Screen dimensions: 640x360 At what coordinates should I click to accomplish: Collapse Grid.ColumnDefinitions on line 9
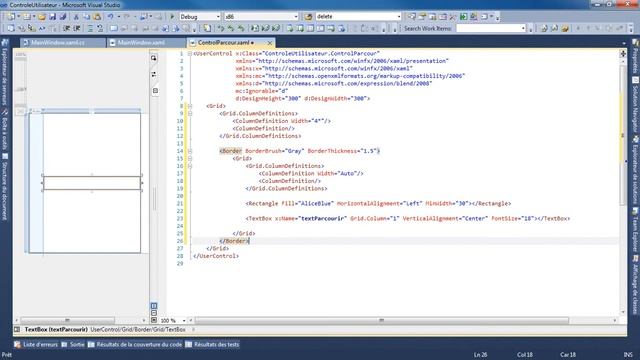click(x=190, y=113)
